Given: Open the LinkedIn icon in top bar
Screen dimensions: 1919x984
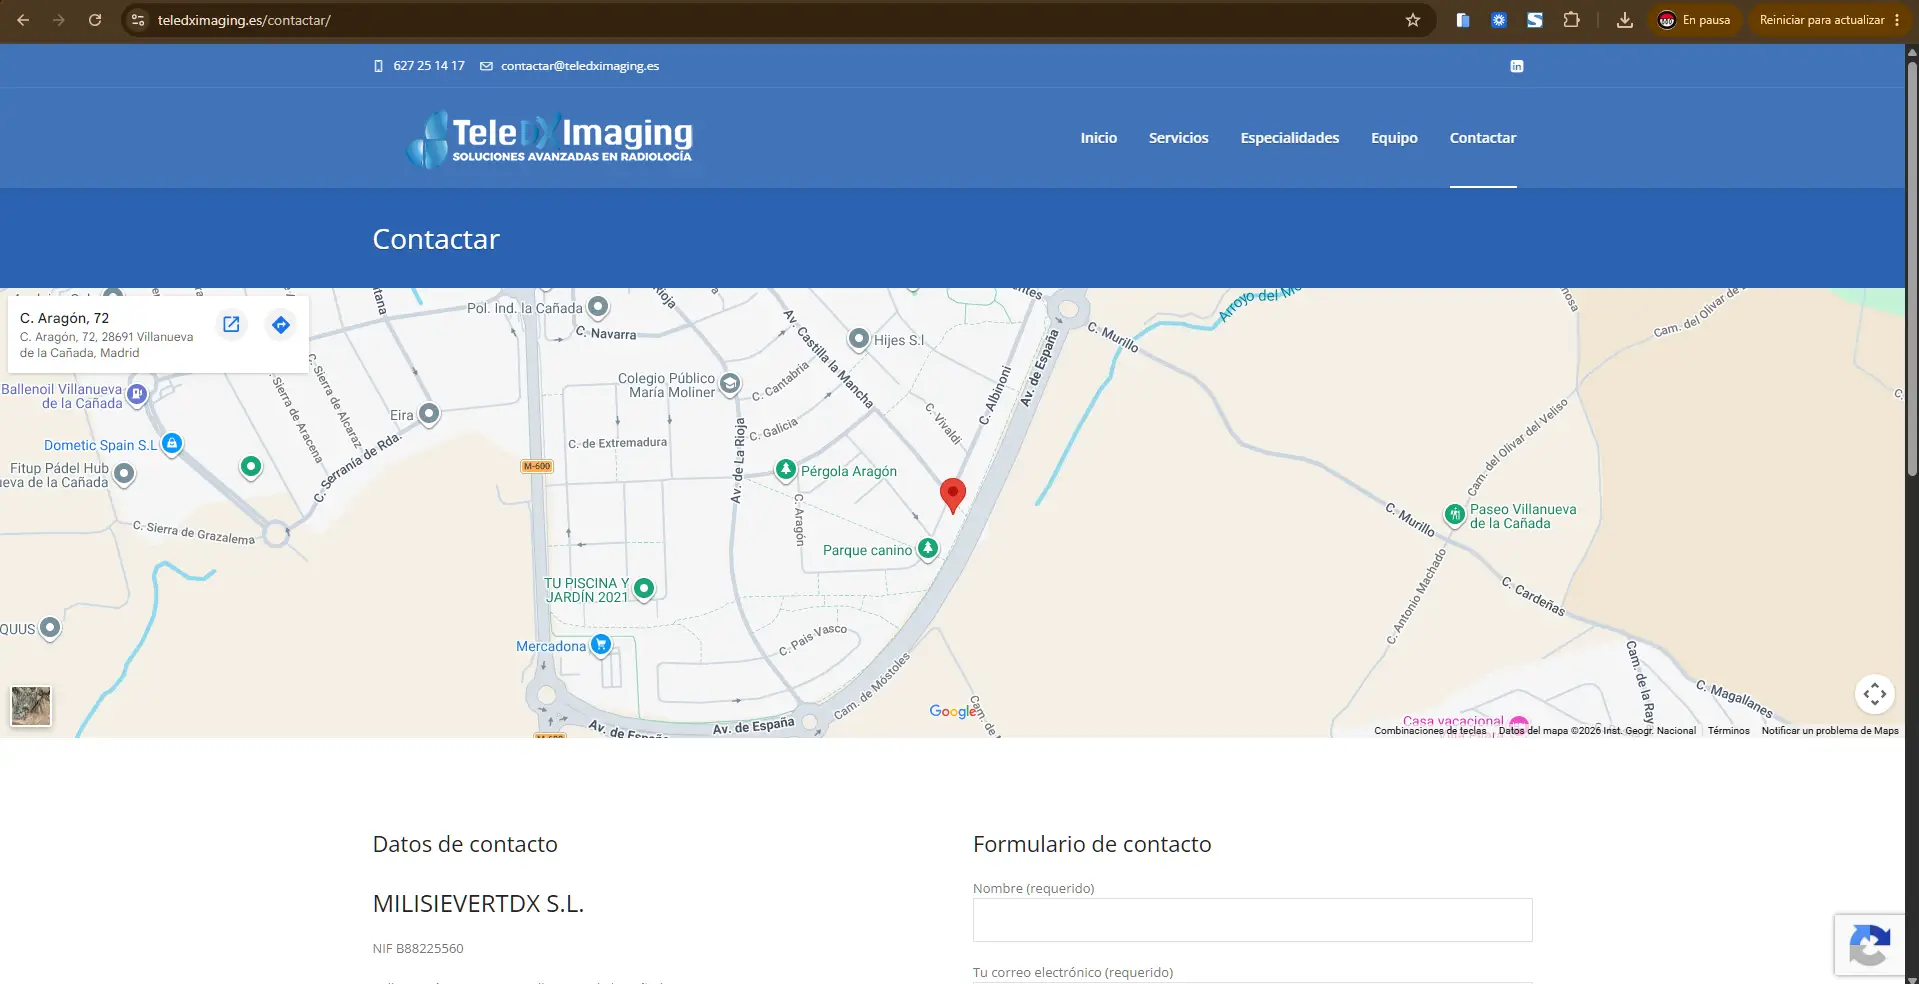Looking at the screenshot, I should pyautogui.click(x=1517, y=66).
